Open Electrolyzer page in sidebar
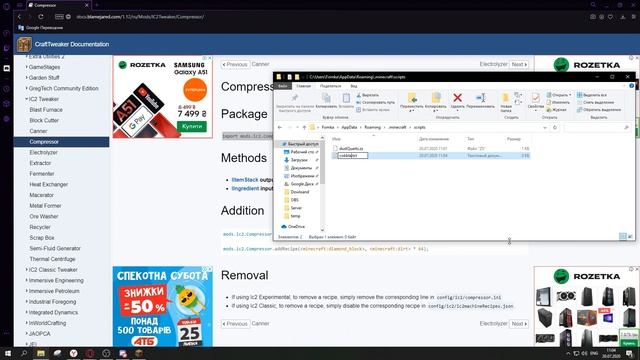Image resolution: width=640 pixels, height=360 pixels. coord(43,152)
